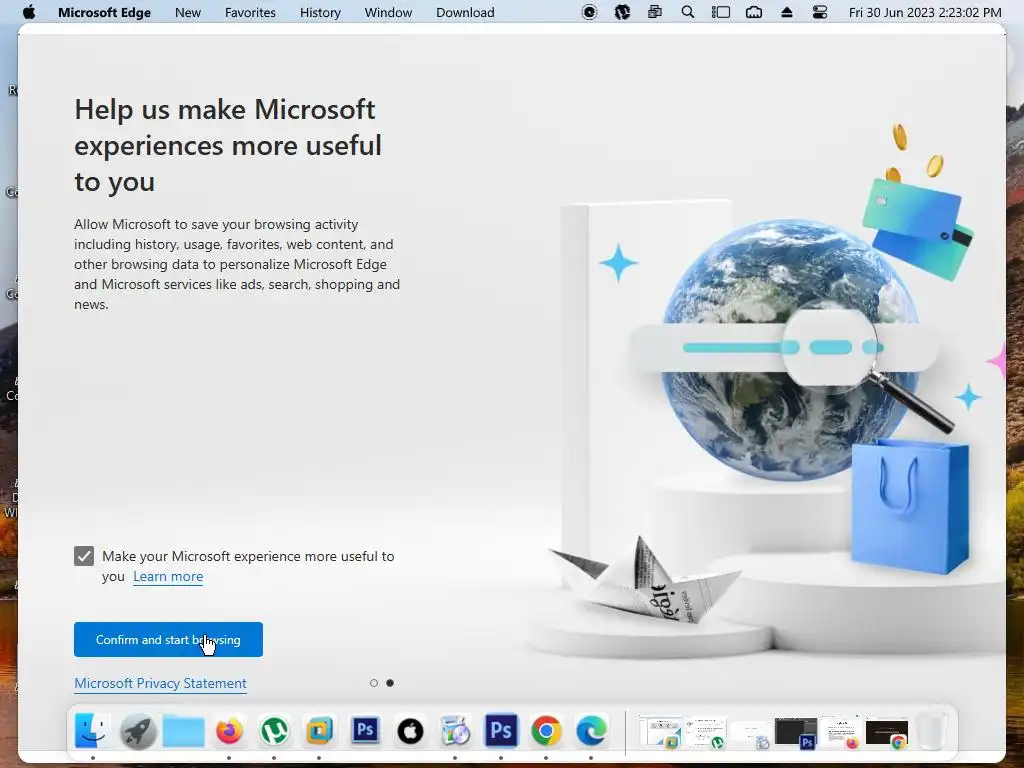Click the stacked displays menu bar icon
The height and width of the screenshot is (768, 1024).
654,12
